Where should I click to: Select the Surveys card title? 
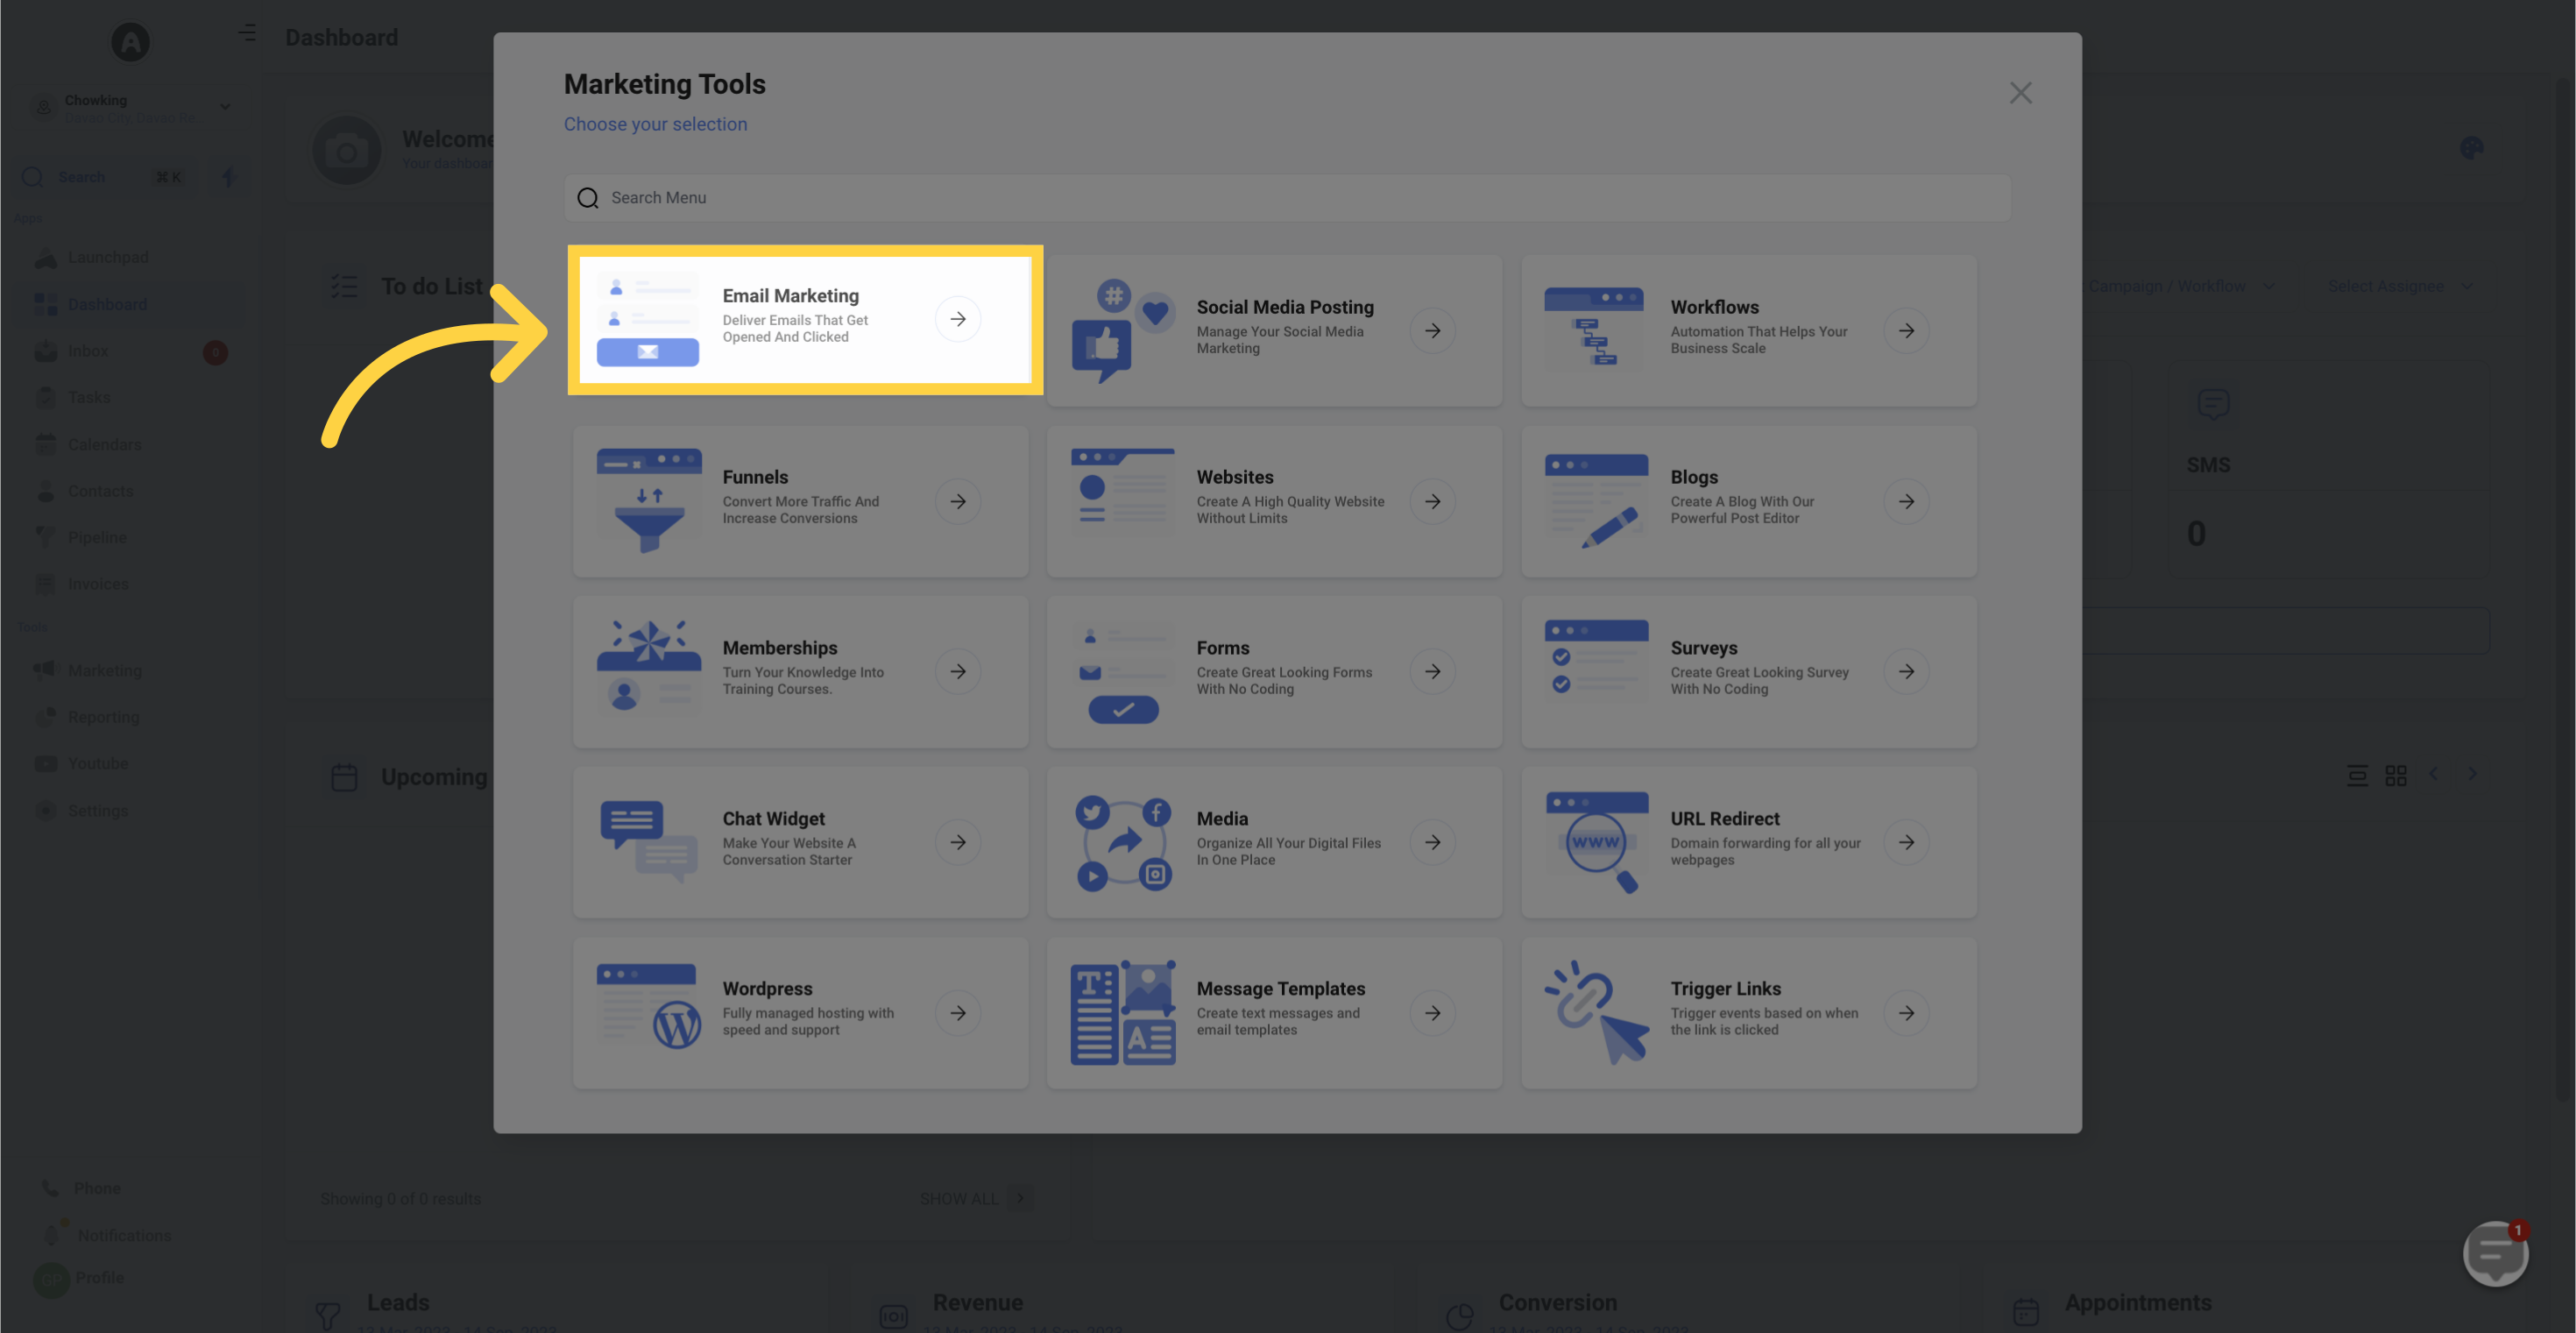point(1703,648)
